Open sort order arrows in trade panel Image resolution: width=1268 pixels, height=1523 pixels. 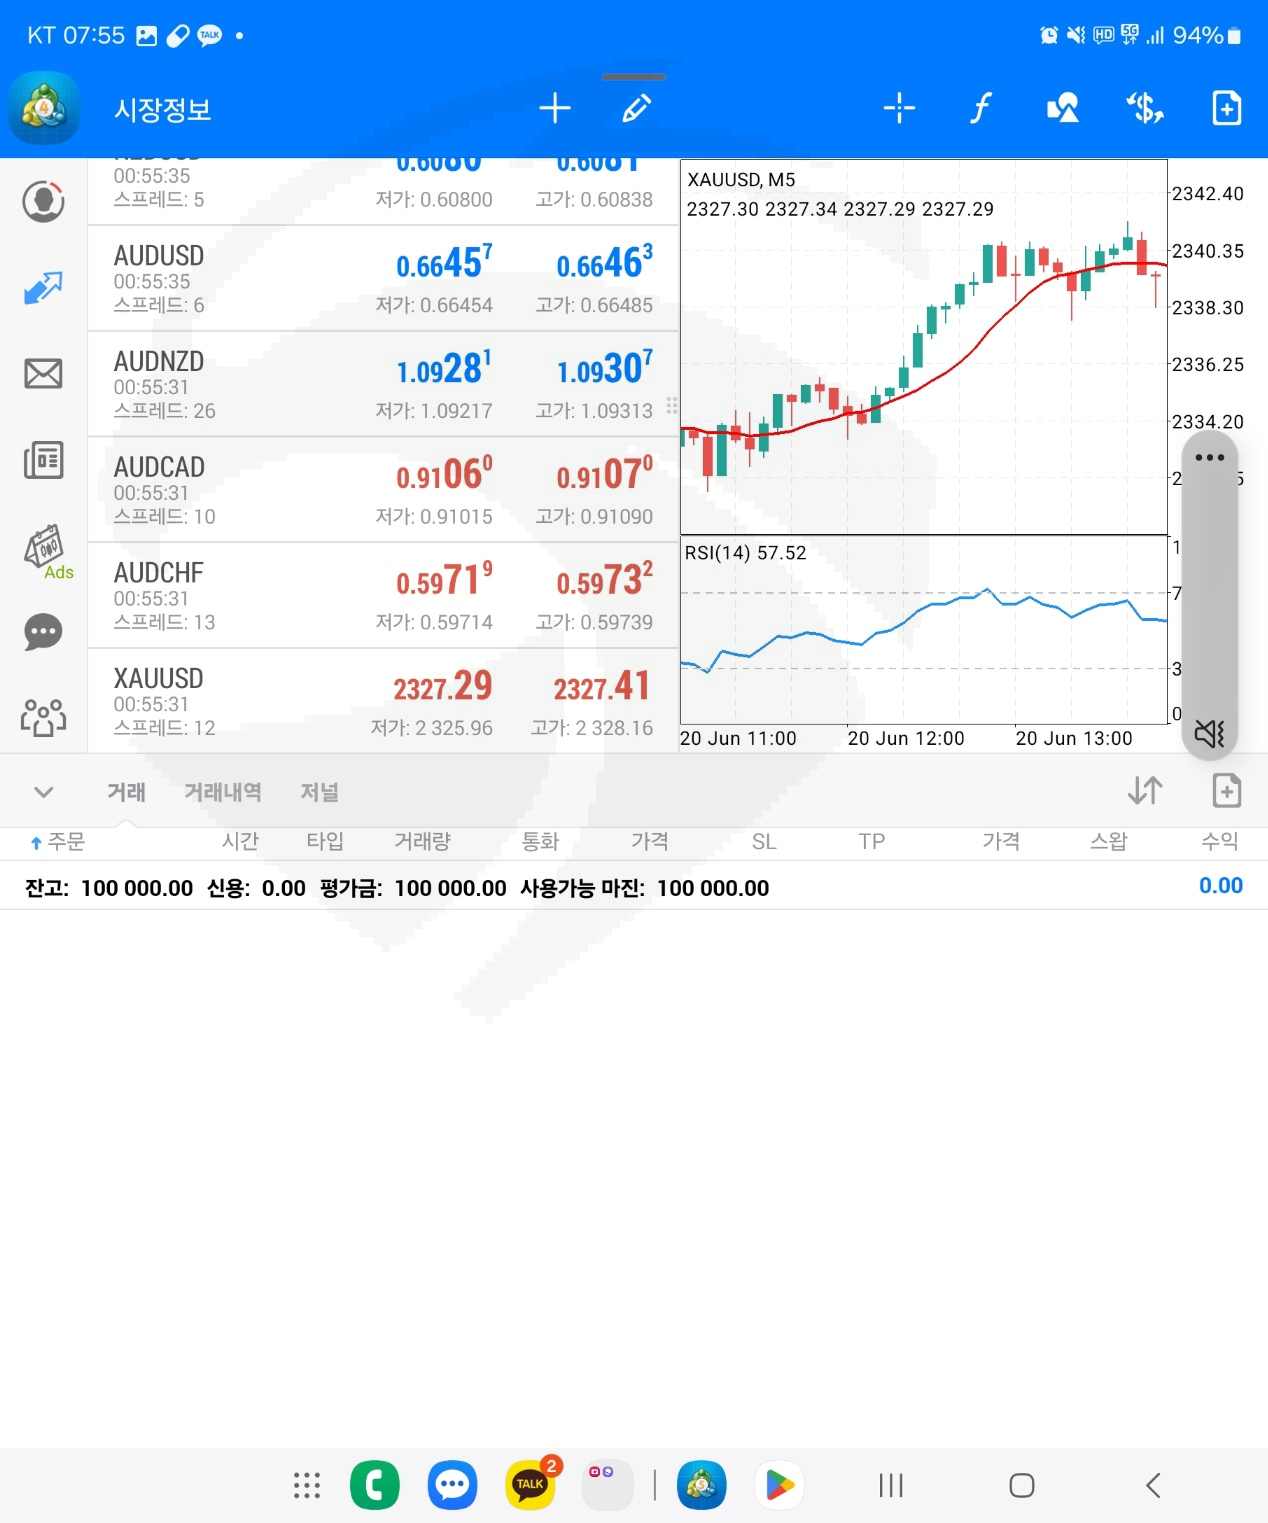pyautogui.click(x=1144, y=791)
